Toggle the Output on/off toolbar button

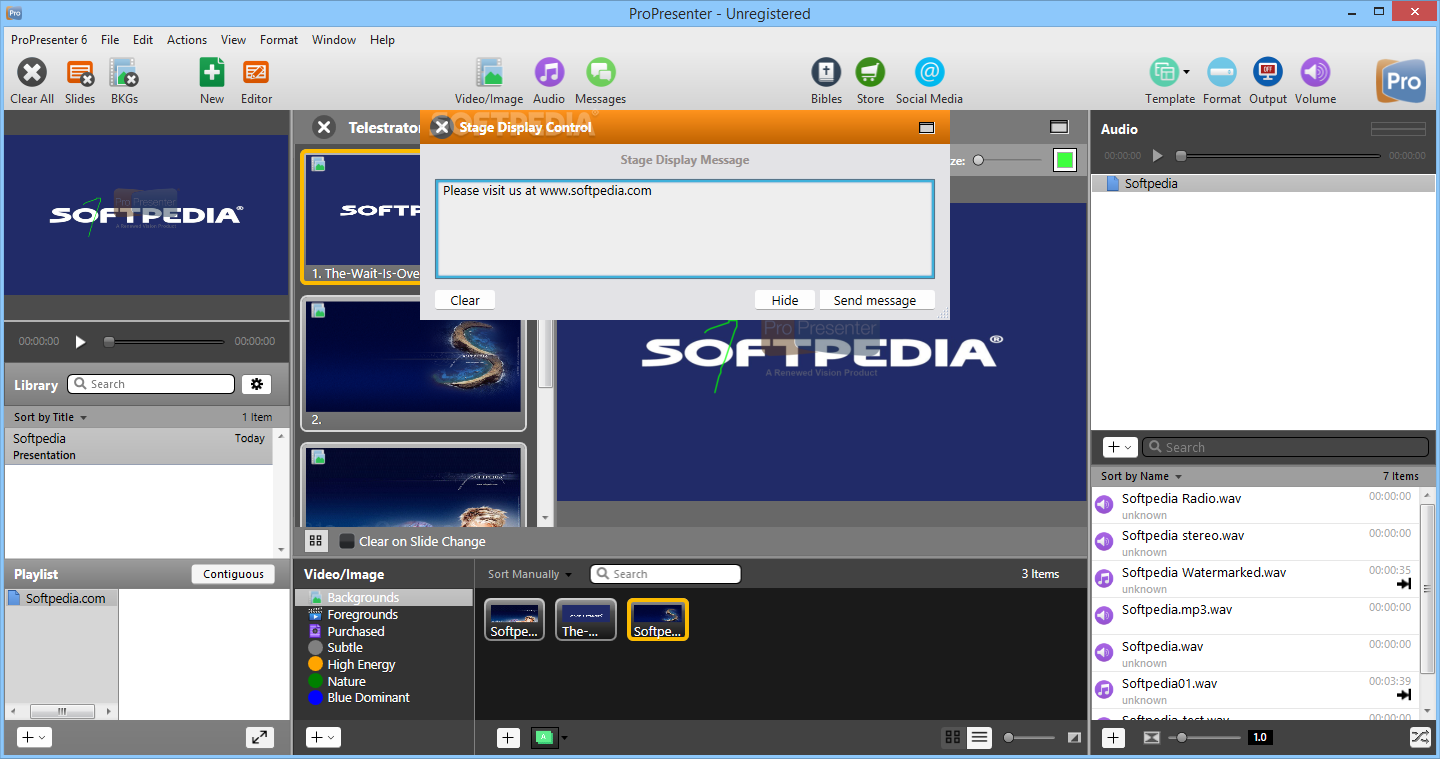pyautogui.click(x=1268, y=73)
